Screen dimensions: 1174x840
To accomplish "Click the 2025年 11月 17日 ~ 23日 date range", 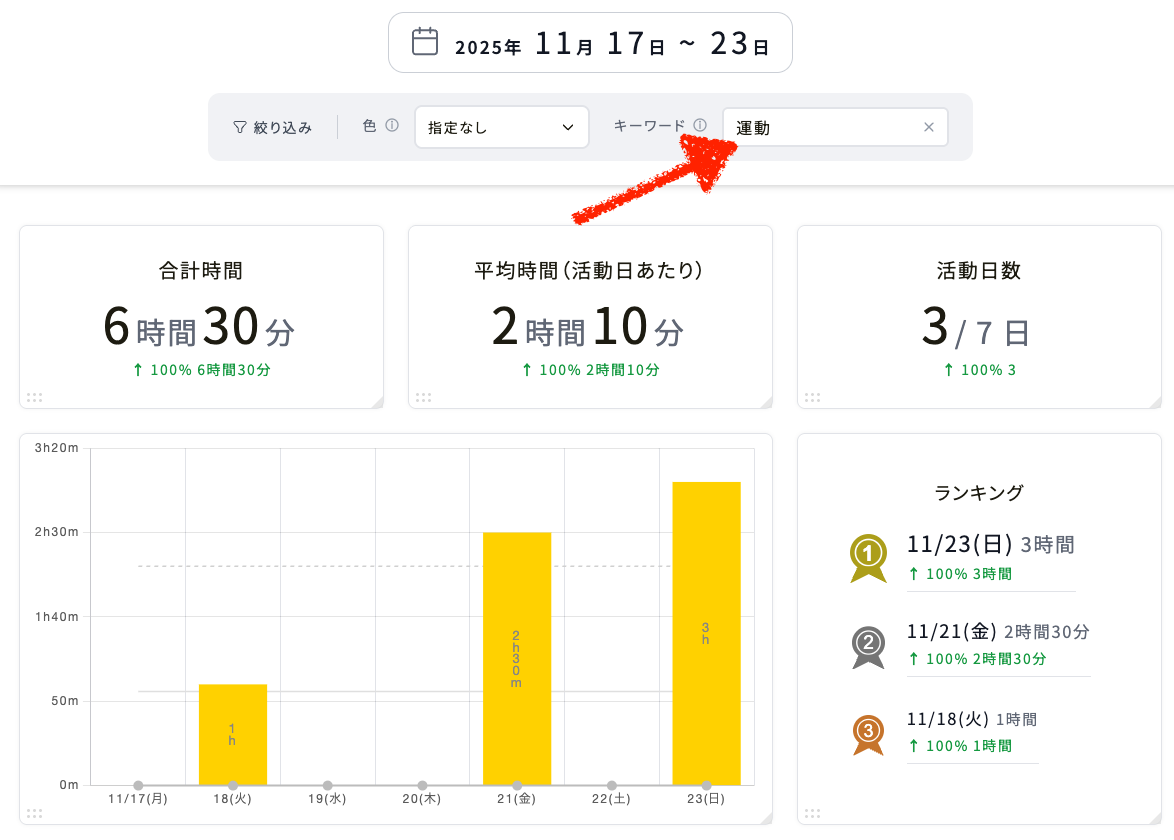I will click(x=612, y=44).
